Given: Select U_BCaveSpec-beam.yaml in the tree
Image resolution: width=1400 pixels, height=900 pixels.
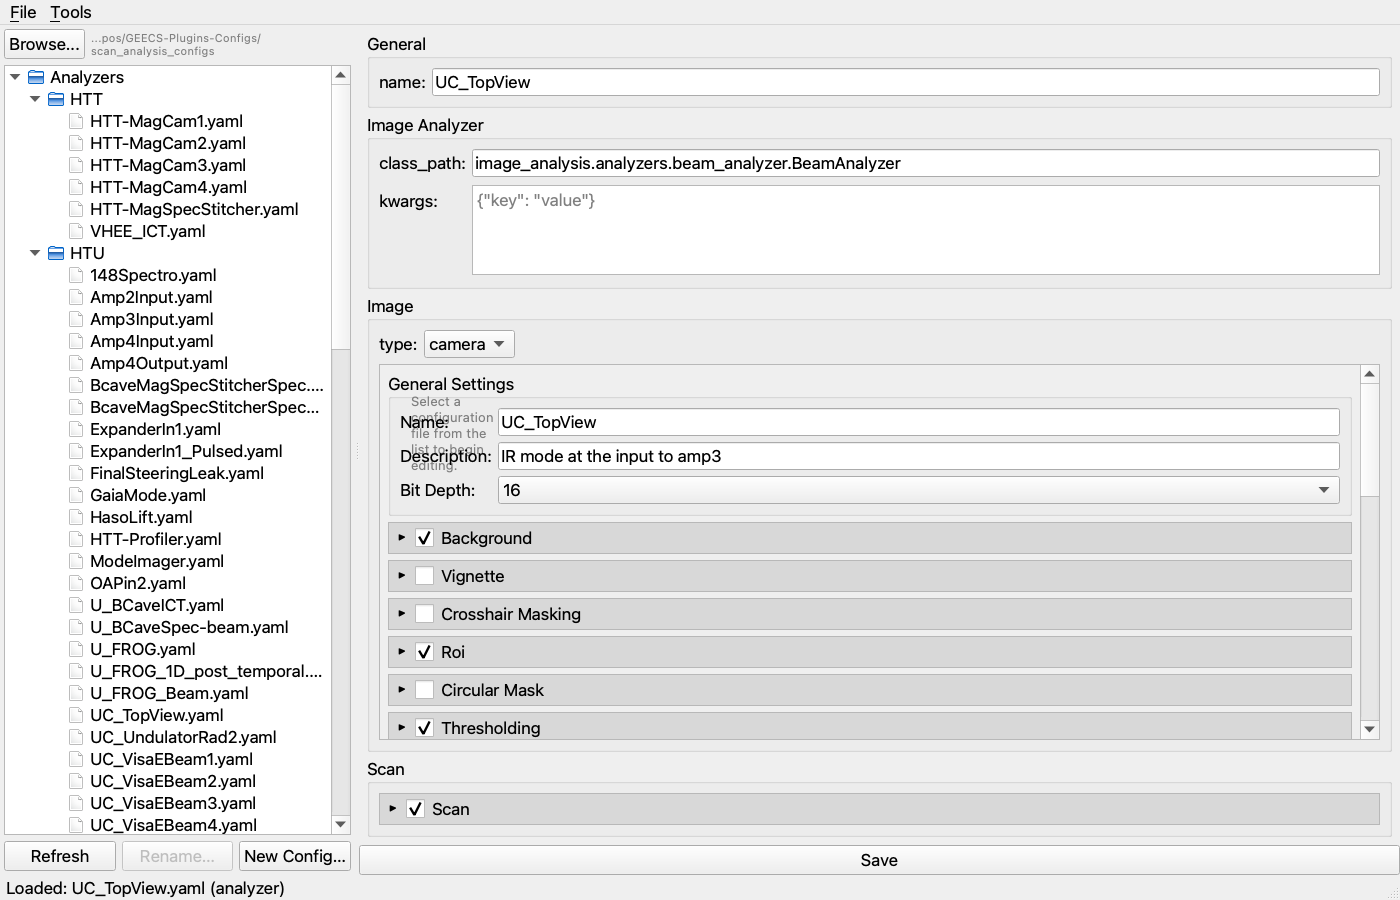Looking at the screenshot, I should [x=189, y=627].
